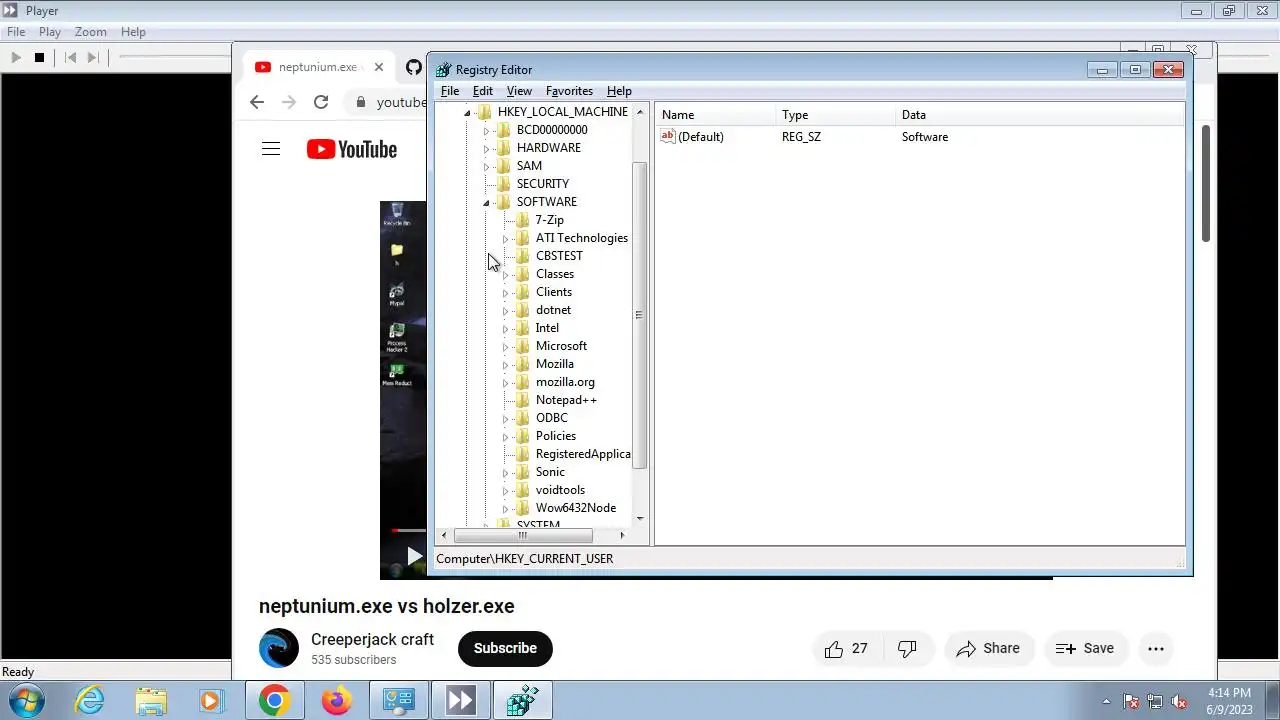Like the video with 27 likes

[846, 649]
